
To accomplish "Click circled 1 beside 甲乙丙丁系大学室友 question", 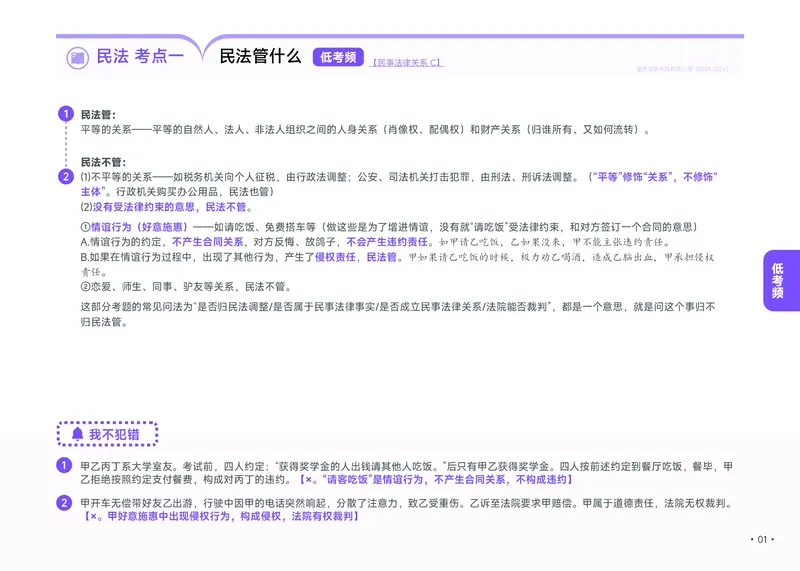I will pyautogui.click(x=64, y=465).
